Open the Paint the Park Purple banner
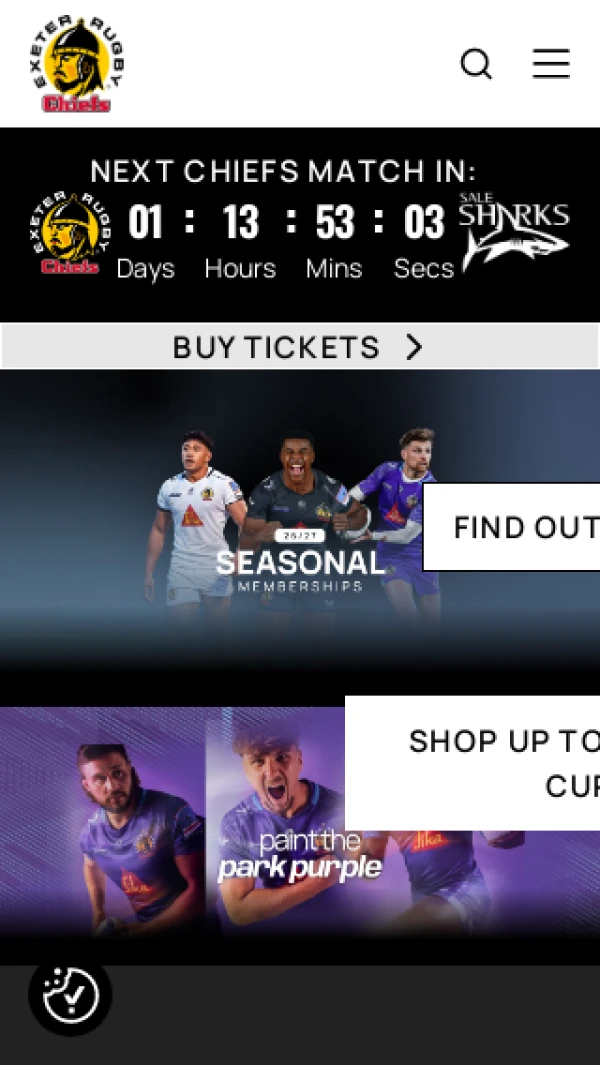Screen dimensions: 600x1065 (x=300, y=823)
